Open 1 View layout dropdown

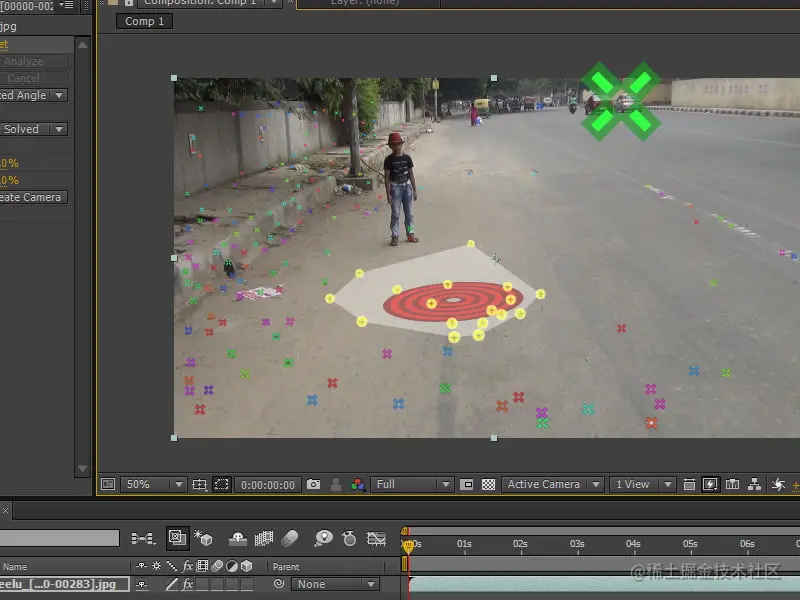[643, 484]
